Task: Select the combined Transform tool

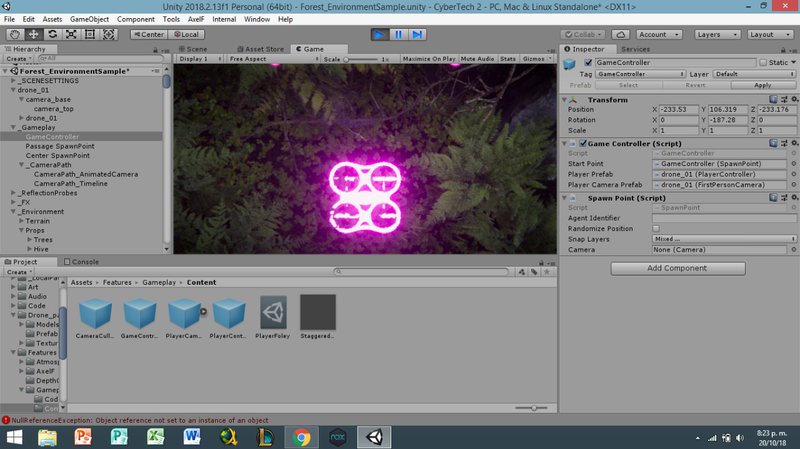Action: pos(109,34)
